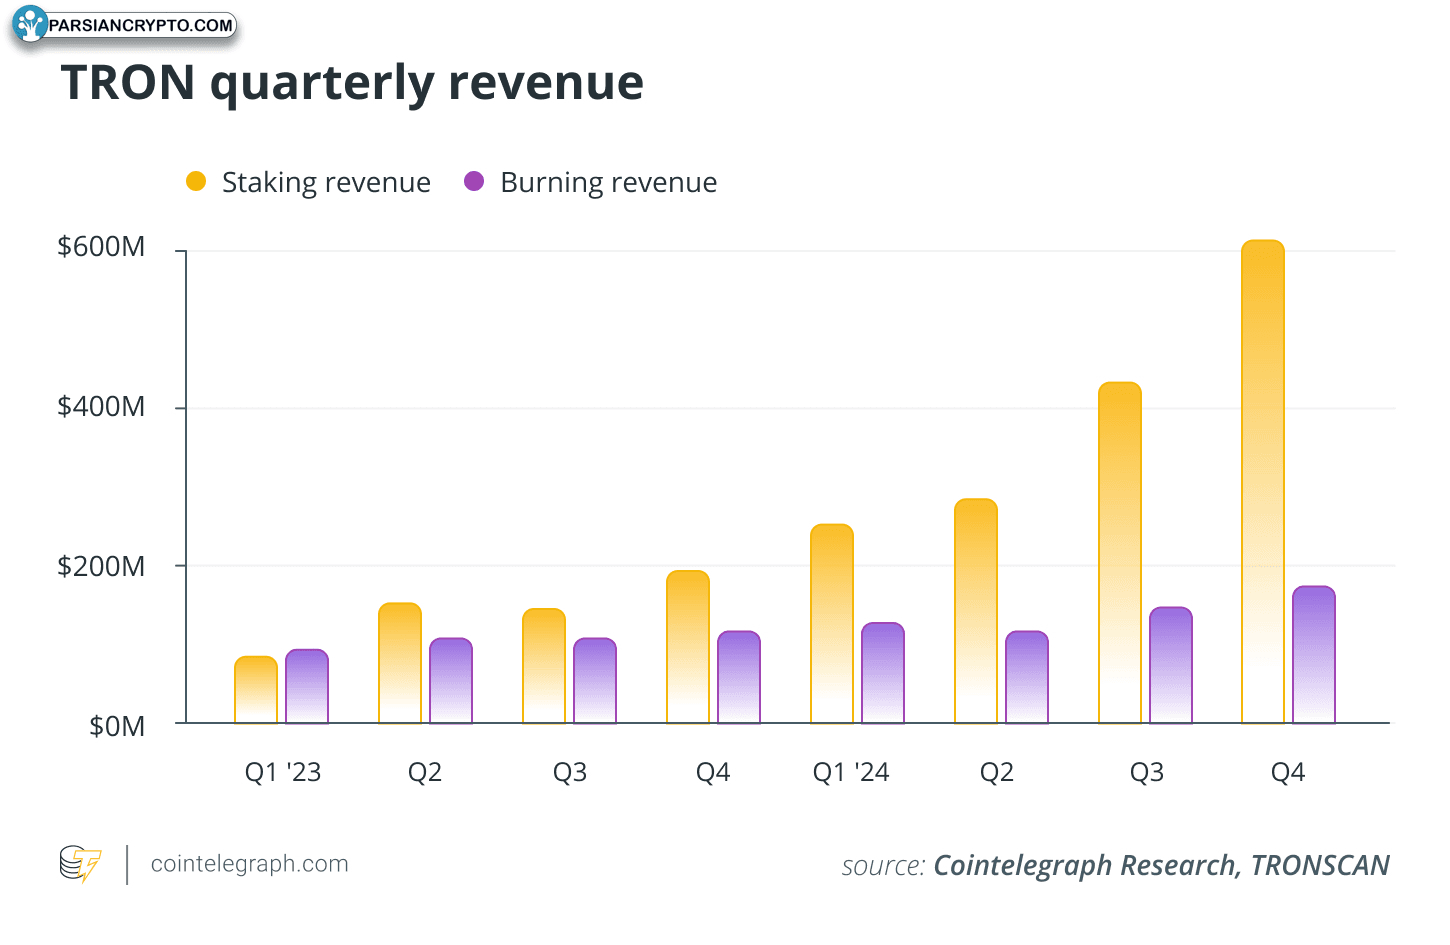Screen dimensions: 1450x945
Task: Click the yellow staking bar for Q1 '24
Action: tap(832, 624)
